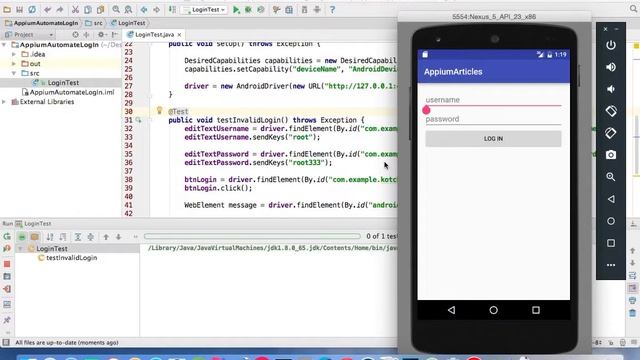Toggle show passed tests green button
The height and width of the screenshot is (360, 640).
click(x=22, y=236)
